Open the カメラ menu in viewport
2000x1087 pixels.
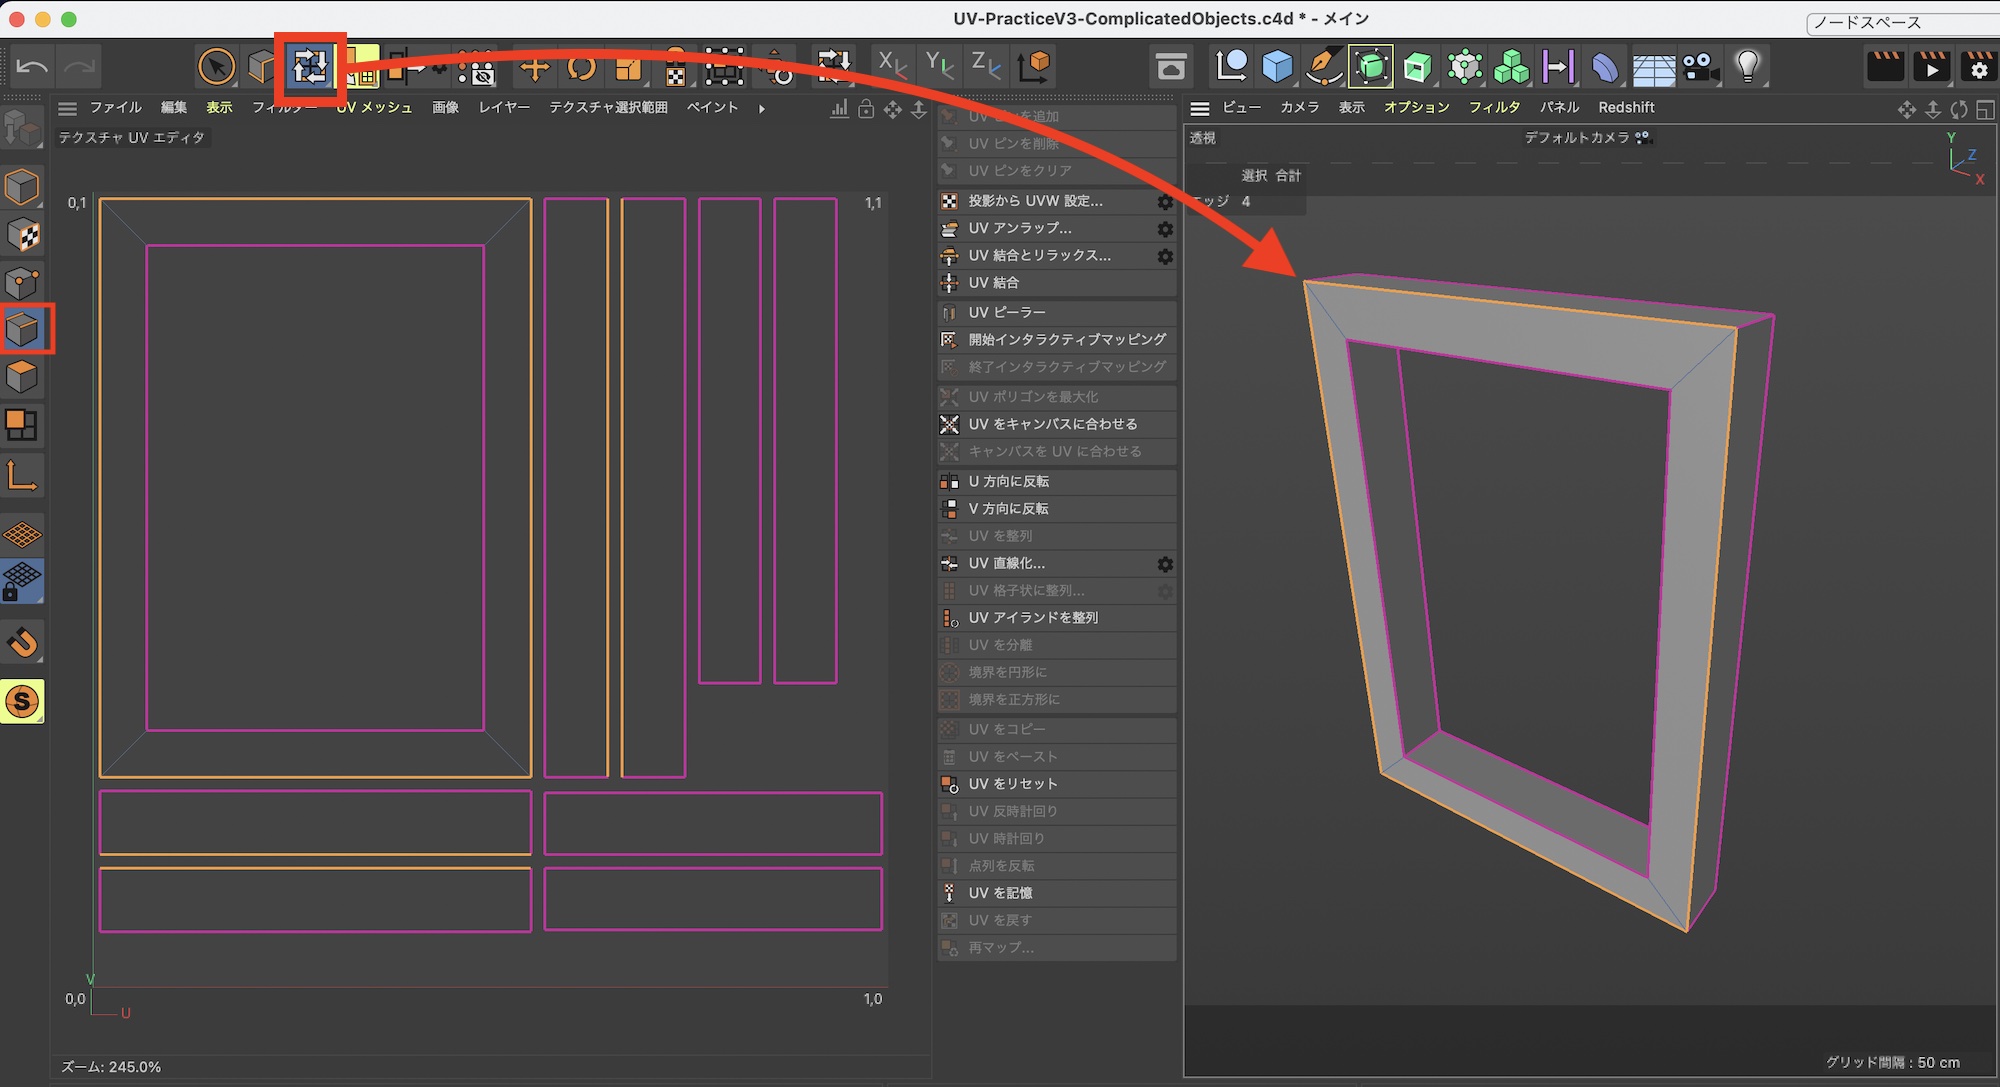(1299, 107)
